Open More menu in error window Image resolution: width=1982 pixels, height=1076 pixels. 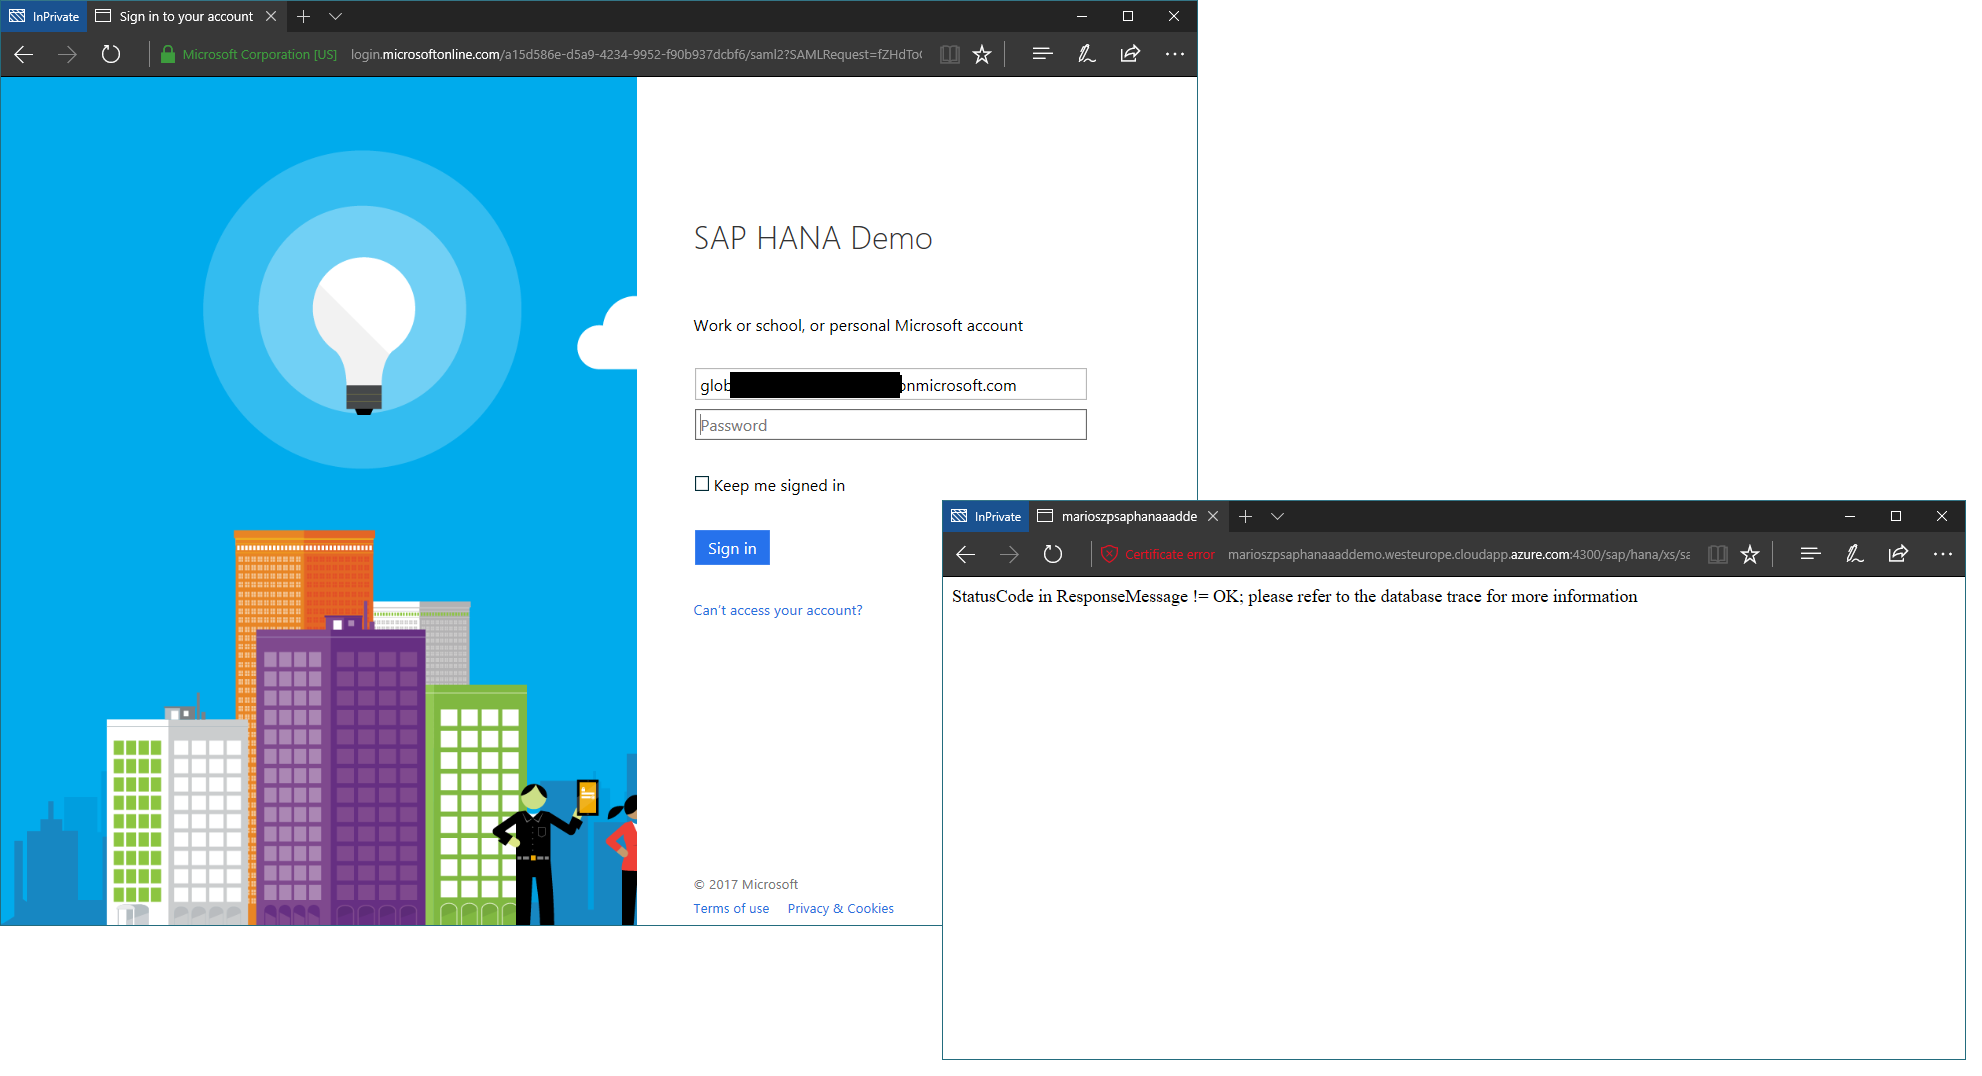1943,554
